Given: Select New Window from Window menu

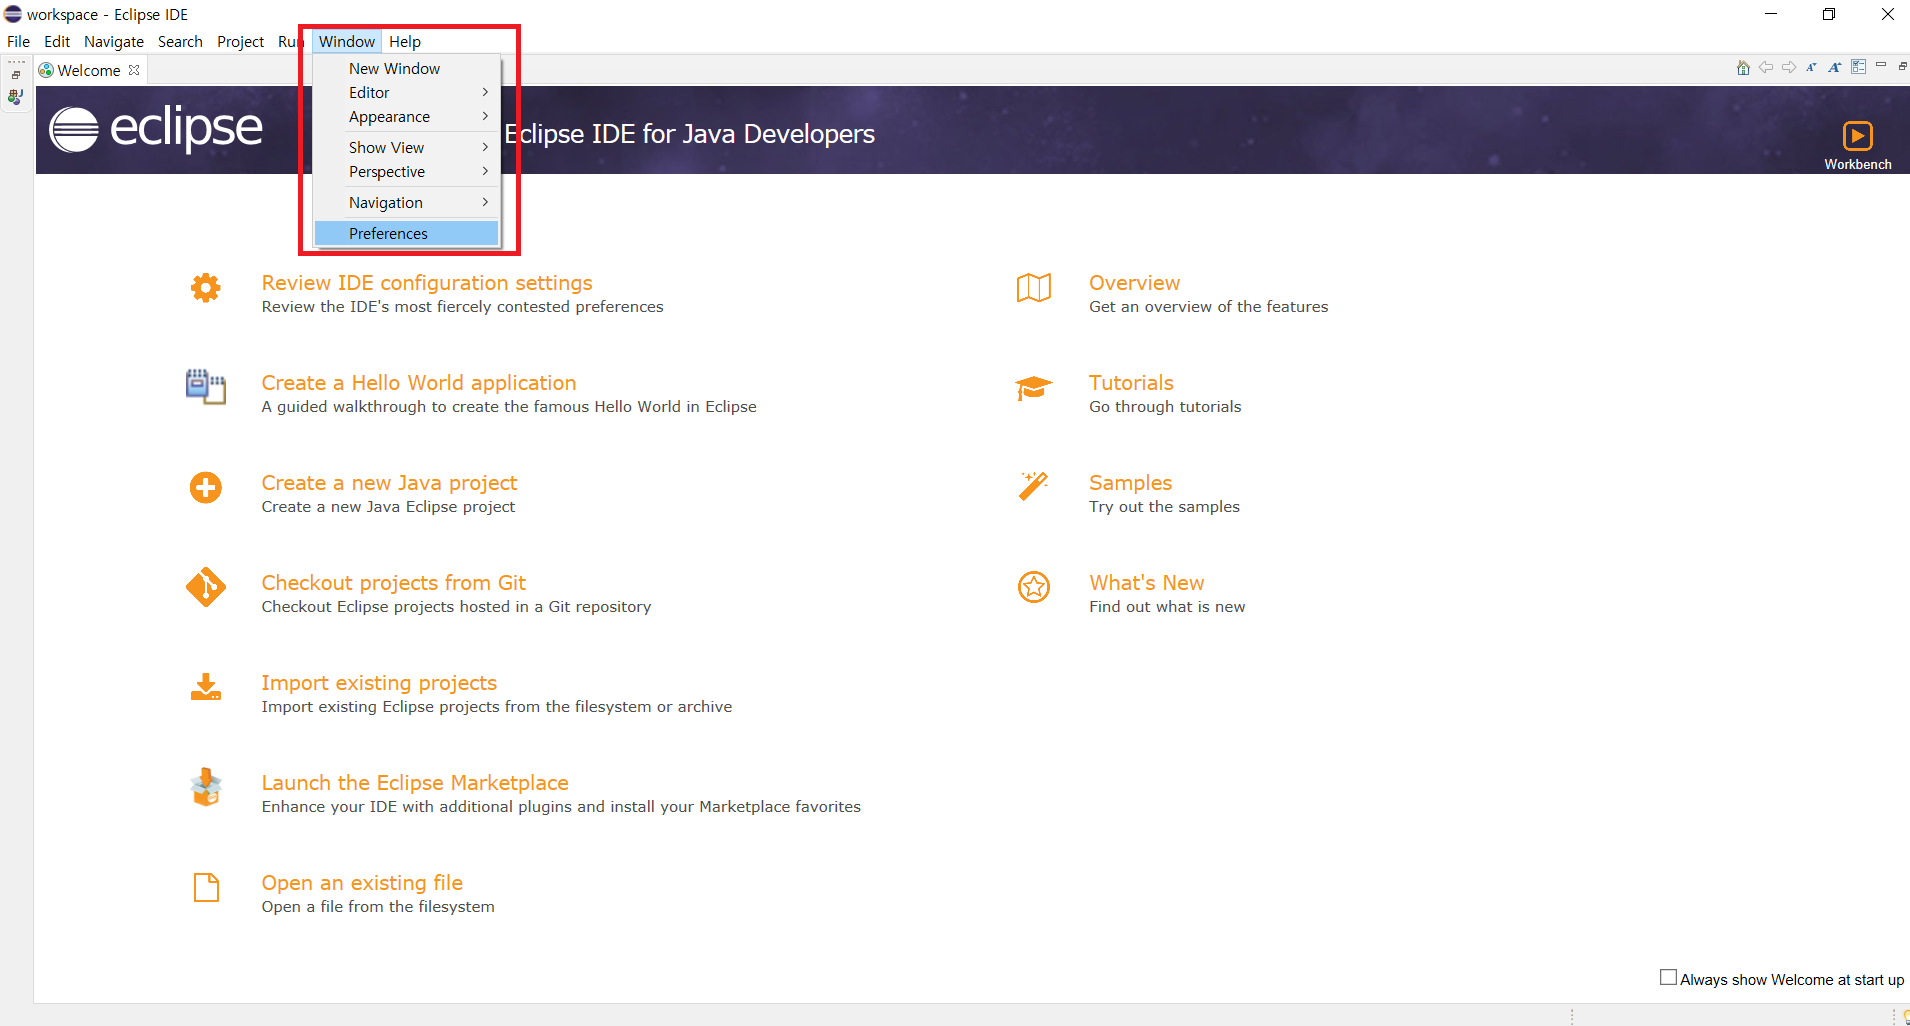Looking at the screenshot, I should (x=406, y=69).
